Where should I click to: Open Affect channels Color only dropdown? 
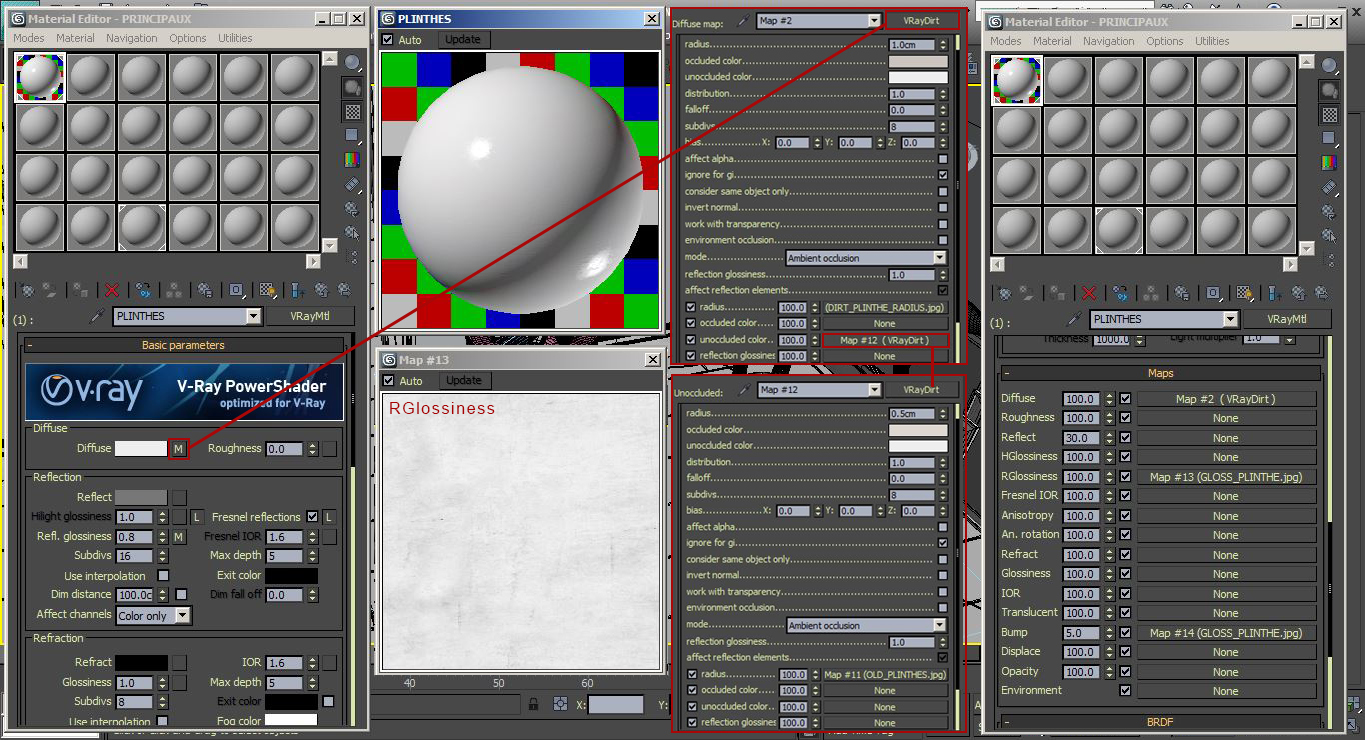click(182, 616)
